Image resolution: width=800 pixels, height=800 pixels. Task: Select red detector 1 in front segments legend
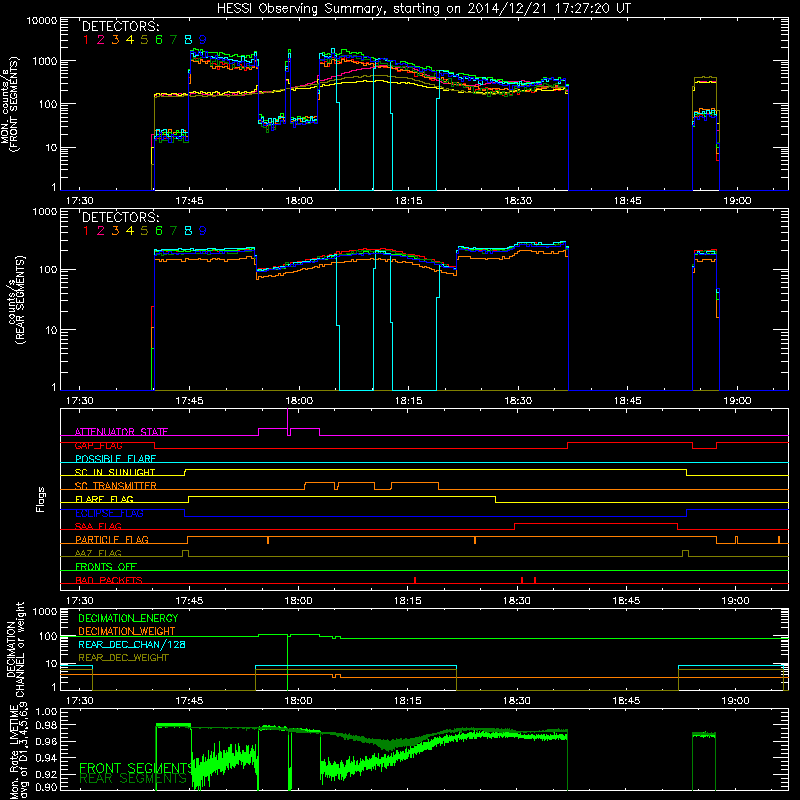click(86, 40)
